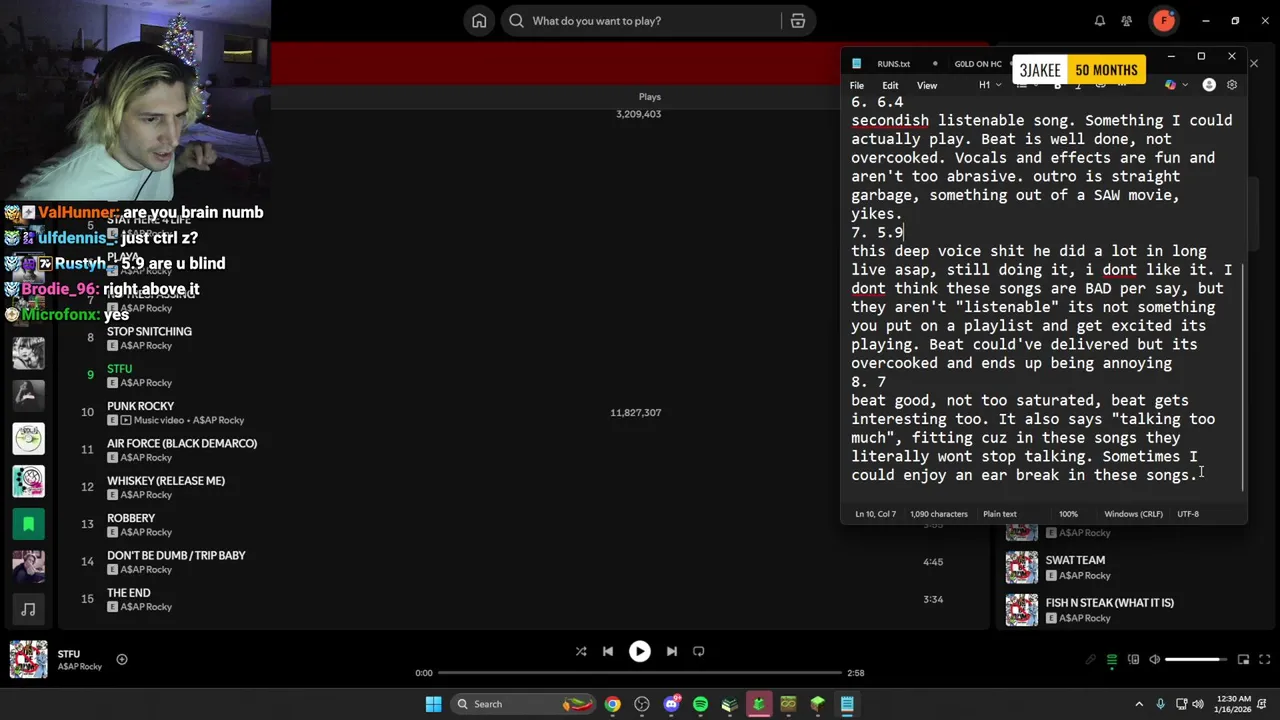1280x720 pixels.
Task: Open the Notepad Edit menu
Action: [x=890, y=86]
